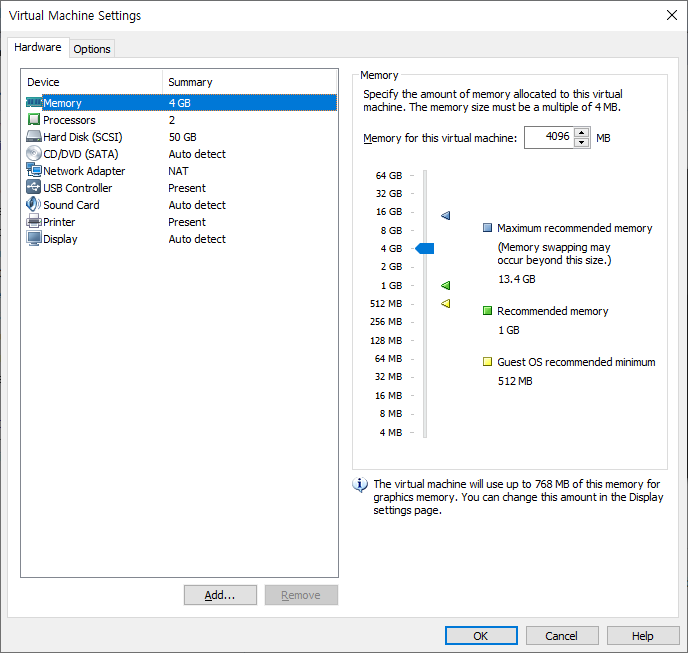Screen dimensions: 688x653
Task: Click the 64 GB tick on memory scale
Action: [x=412, y=176]
